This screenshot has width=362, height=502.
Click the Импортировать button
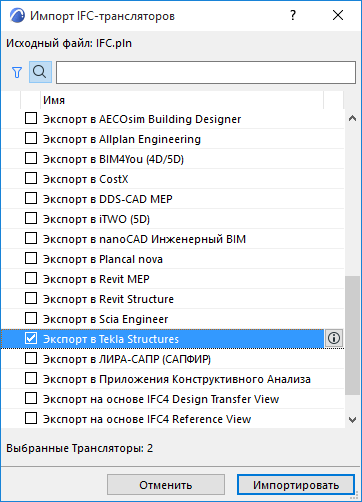(x=296, y=485)
